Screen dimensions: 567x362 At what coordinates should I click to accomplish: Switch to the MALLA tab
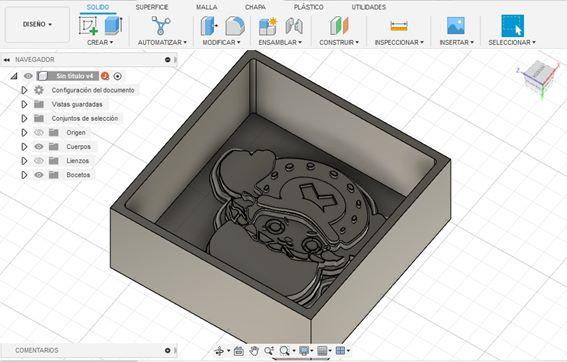(x=207, y=7)
